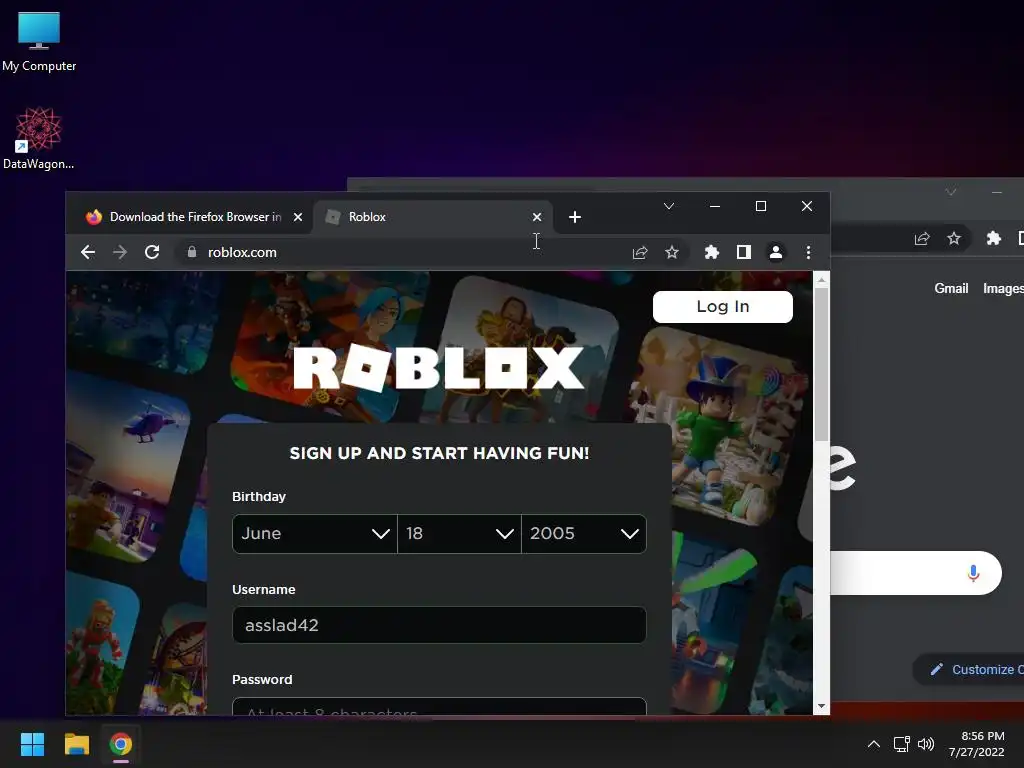
Task: Open volume control tray icon
Action: pos(926,744)
